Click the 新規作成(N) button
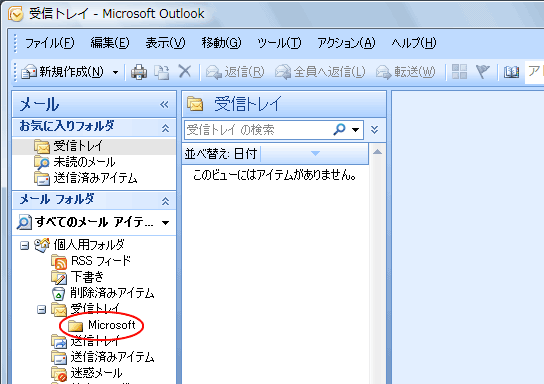544x384 pixels. [63, 72]
